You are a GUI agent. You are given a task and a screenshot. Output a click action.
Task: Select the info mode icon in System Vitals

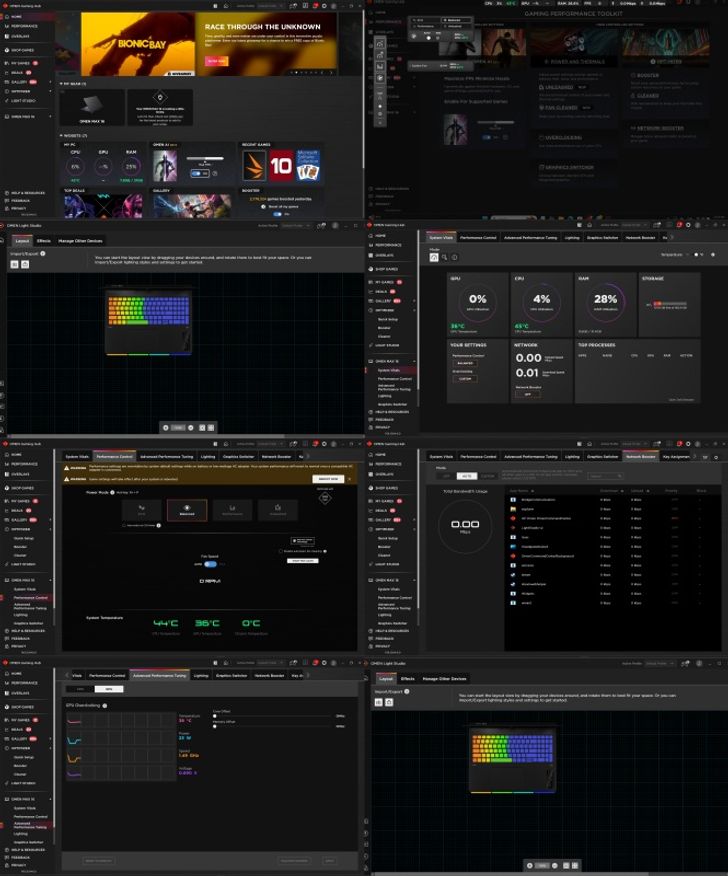pos(454,257)
